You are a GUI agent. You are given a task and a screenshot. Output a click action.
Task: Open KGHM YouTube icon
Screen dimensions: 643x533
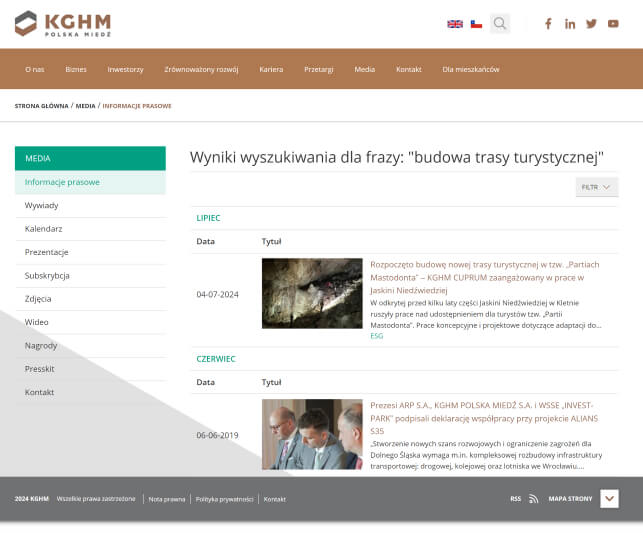[613, 24]
